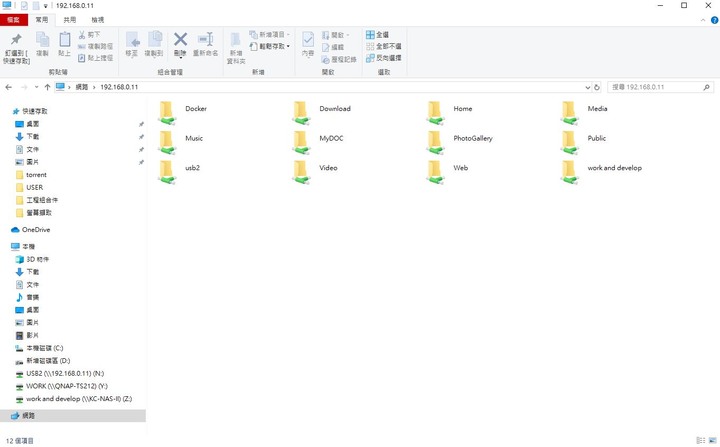Switch to large icons view in status bar
This screenshot has height=447, width=720.
pyautogui.click(x=712, y=441)
